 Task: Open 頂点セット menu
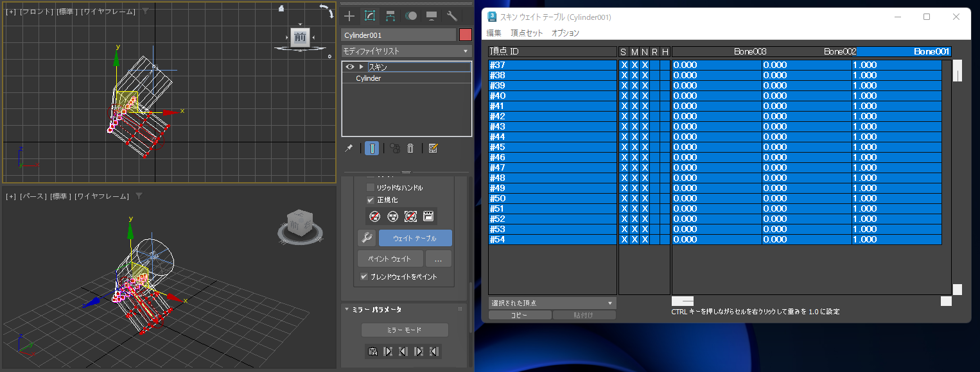coord(527,33)
